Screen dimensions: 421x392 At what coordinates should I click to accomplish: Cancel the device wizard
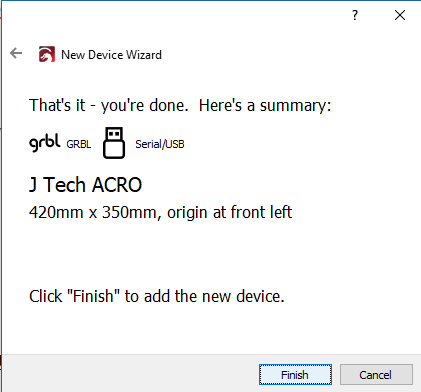[376, 375]
